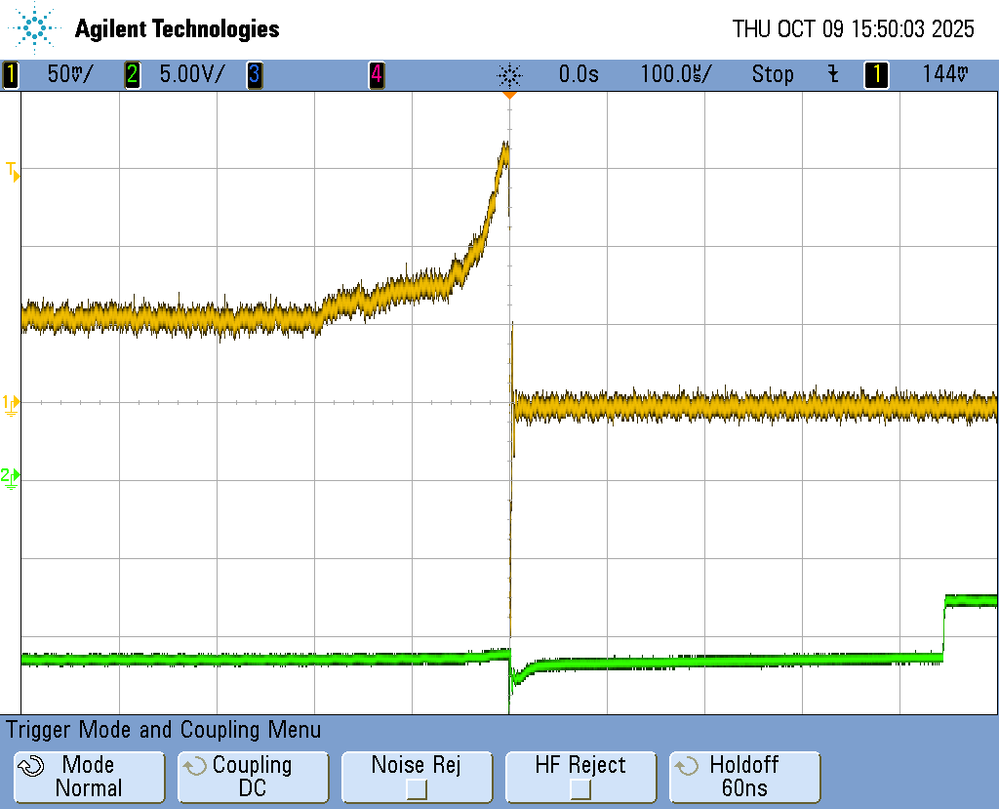Click the Agilent Technologies title text
The width and height of the screenshot is (999, 809).
coord(177,29)
